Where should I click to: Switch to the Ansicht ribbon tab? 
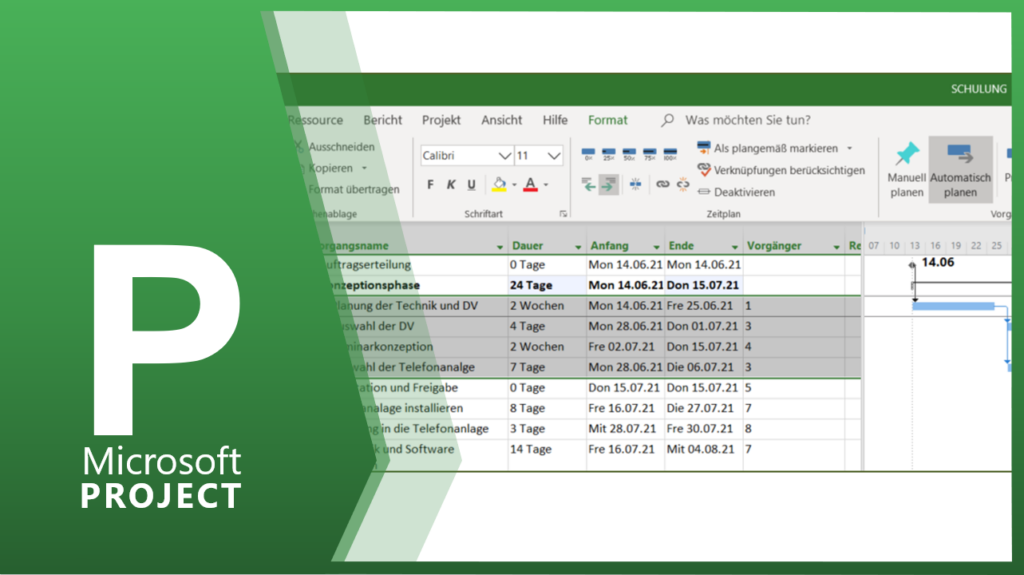click(x=502, y=120)
